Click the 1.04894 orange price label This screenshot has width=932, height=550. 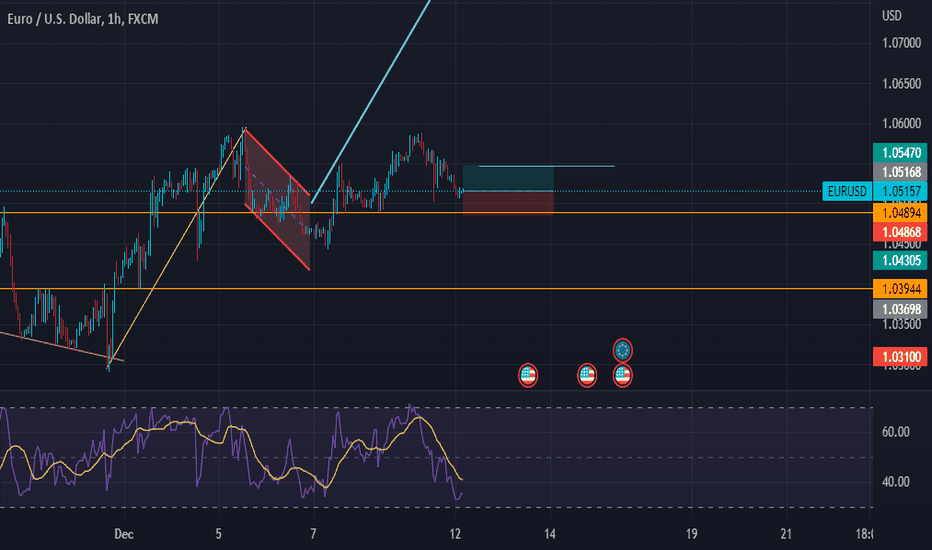click(x=900, y=213)
